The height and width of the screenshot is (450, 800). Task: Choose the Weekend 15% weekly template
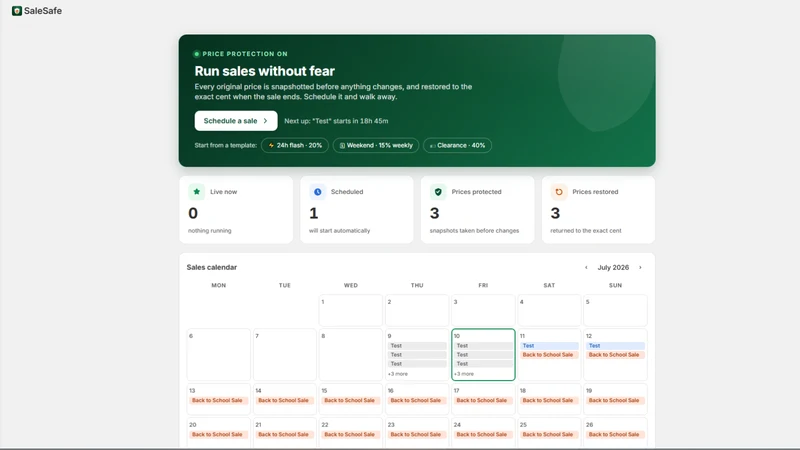(x=376, y=145)
